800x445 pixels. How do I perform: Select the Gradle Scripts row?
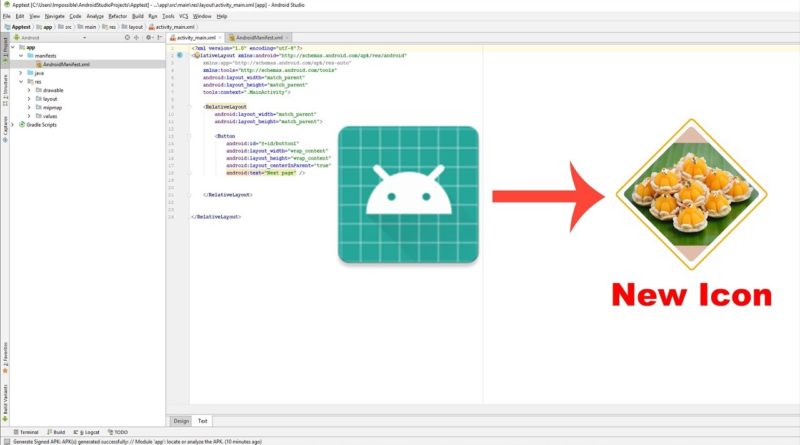pos(87,125)
